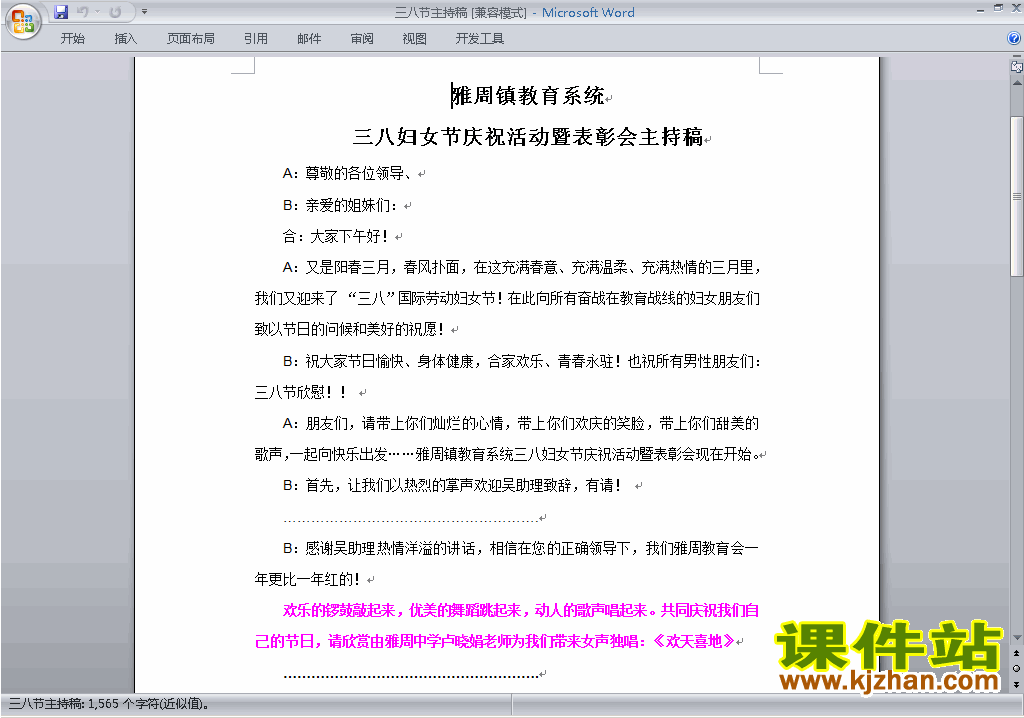1024x718 pixels.
Task: Click the line B：首先，让我们以热烈的掌声
Action: (x=452, y=485)
